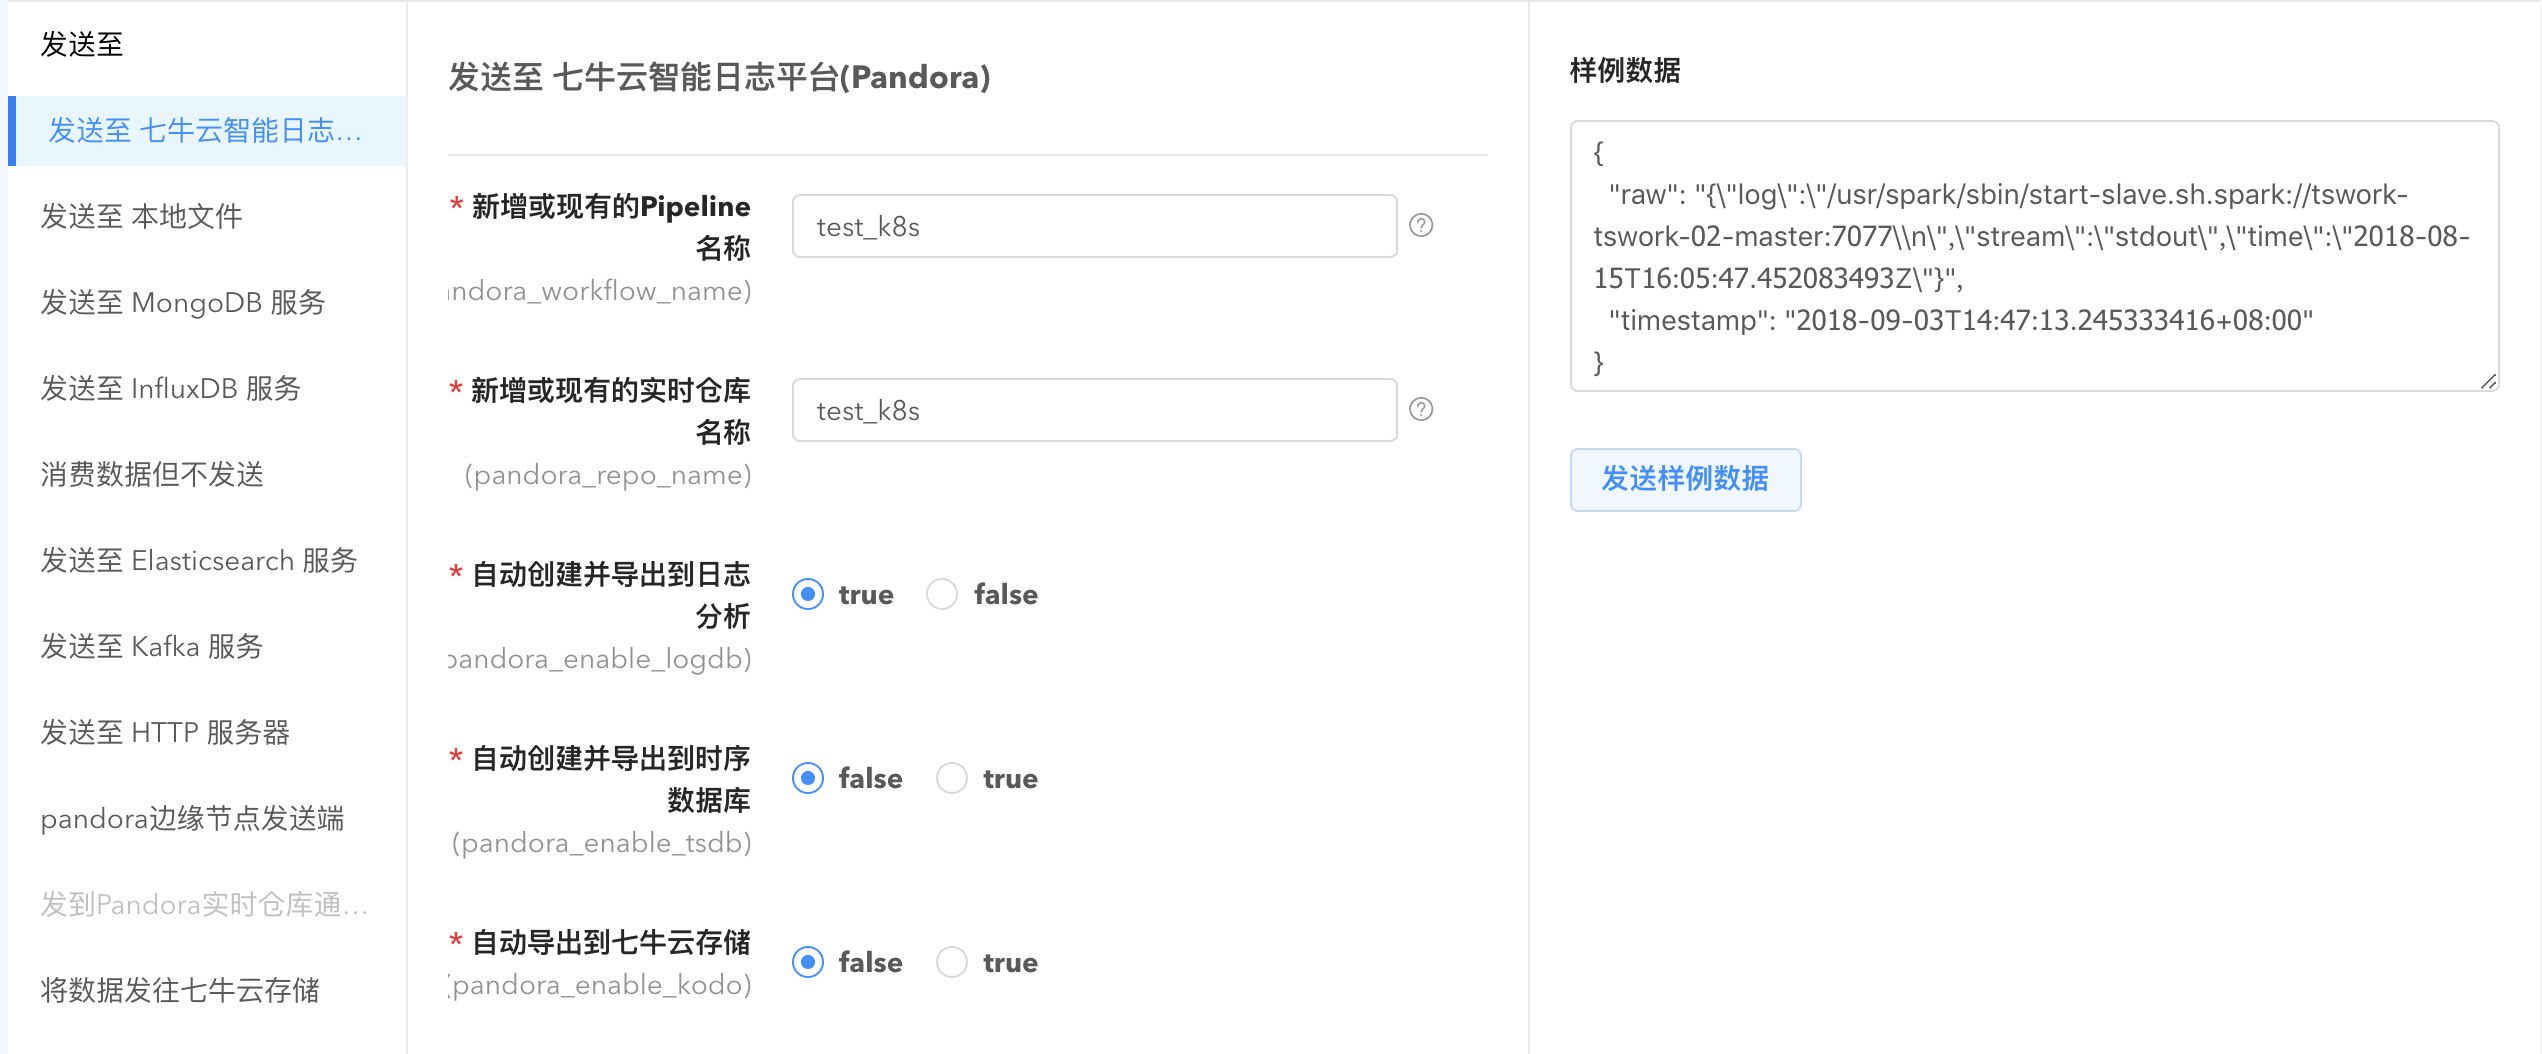Open 发送至 InfluxDB 服务 sidebar item
The height and width of the screenshot is (1054, 2542).
tap(207, 388)
